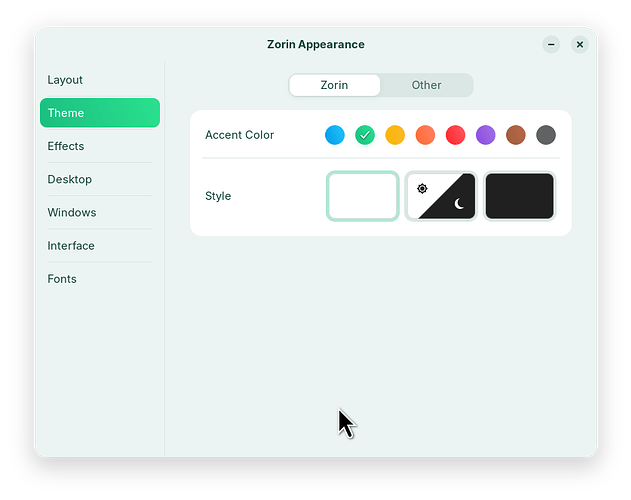Choose the blue accent color
This screenshot has width=631, height=500.
[x=335, y=135]
